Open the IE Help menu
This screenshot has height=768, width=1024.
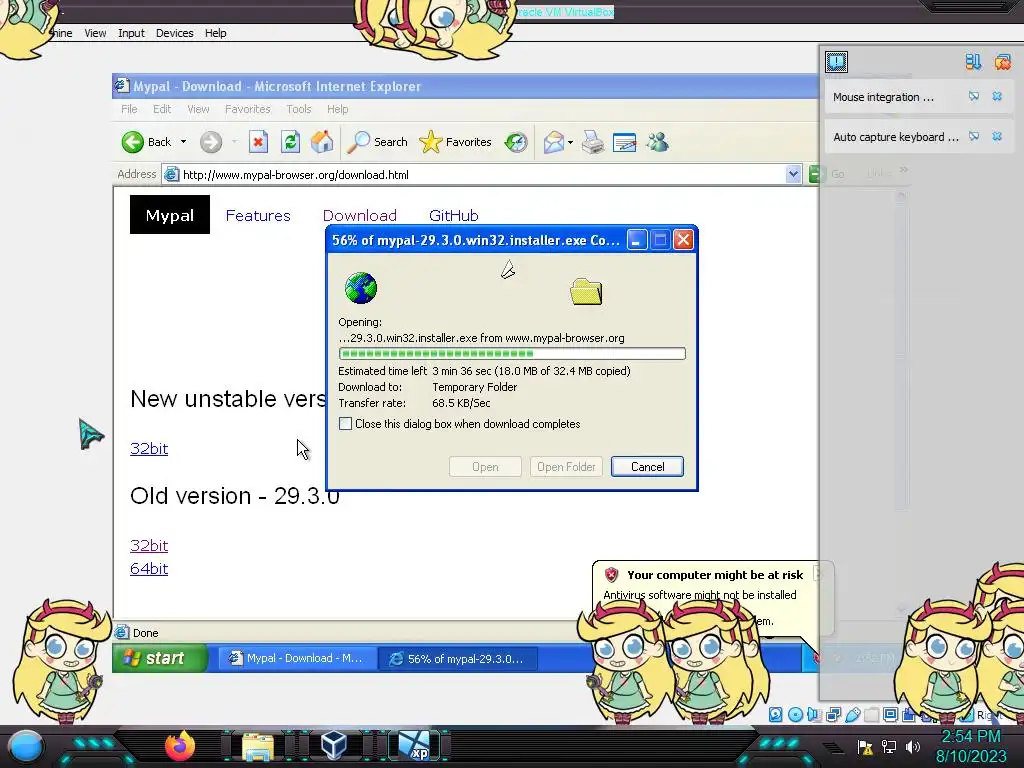pyautogui.click(x=338, y=109)
